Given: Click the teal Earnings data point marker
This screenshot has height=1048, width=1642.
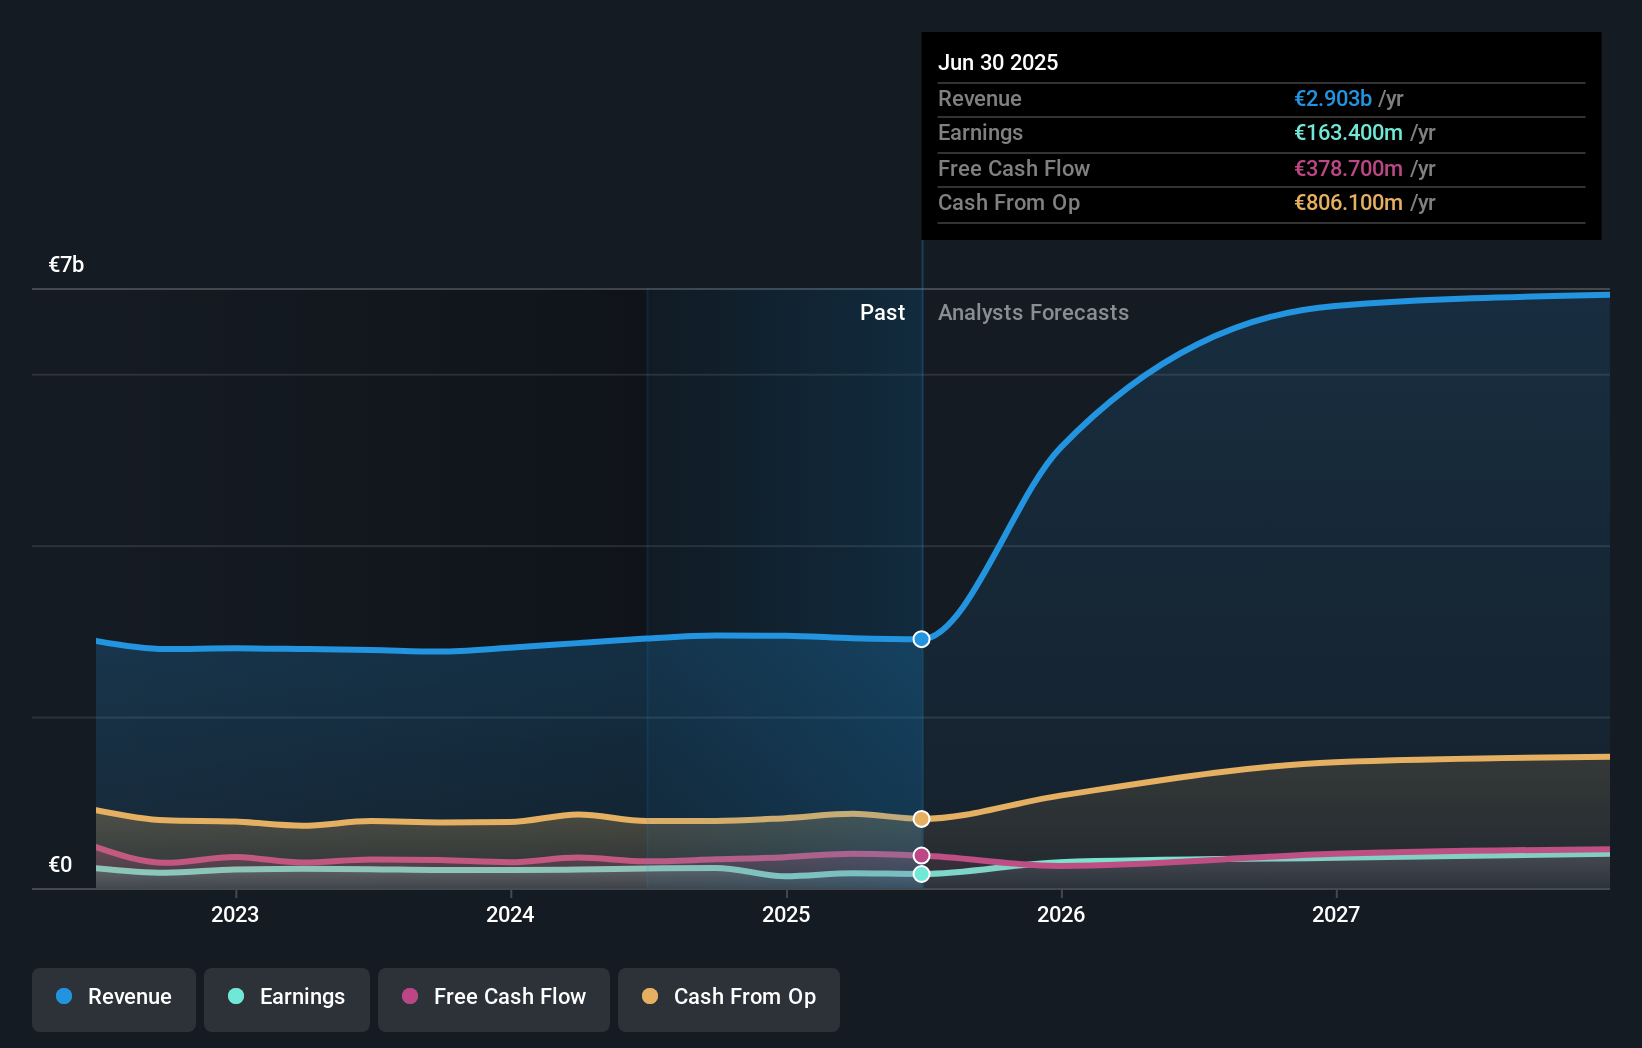Looking at the screenshot, I should [921, 874].
